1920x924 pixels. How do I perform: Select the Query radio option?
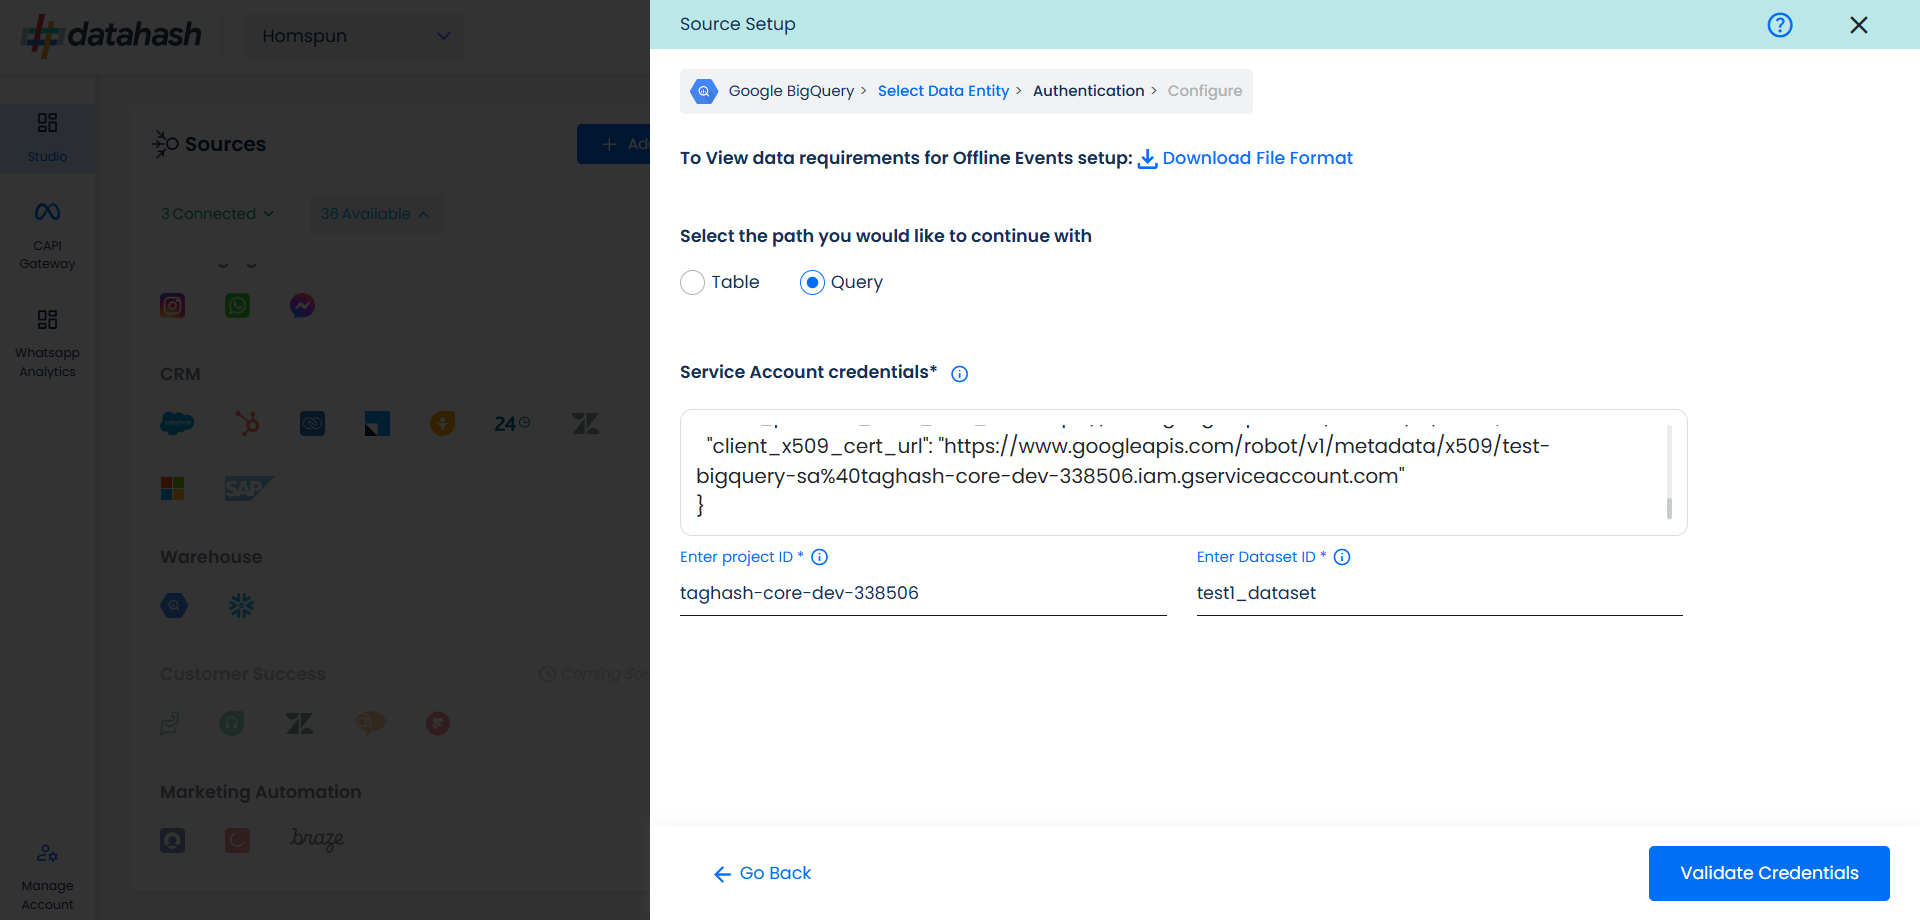812,283
